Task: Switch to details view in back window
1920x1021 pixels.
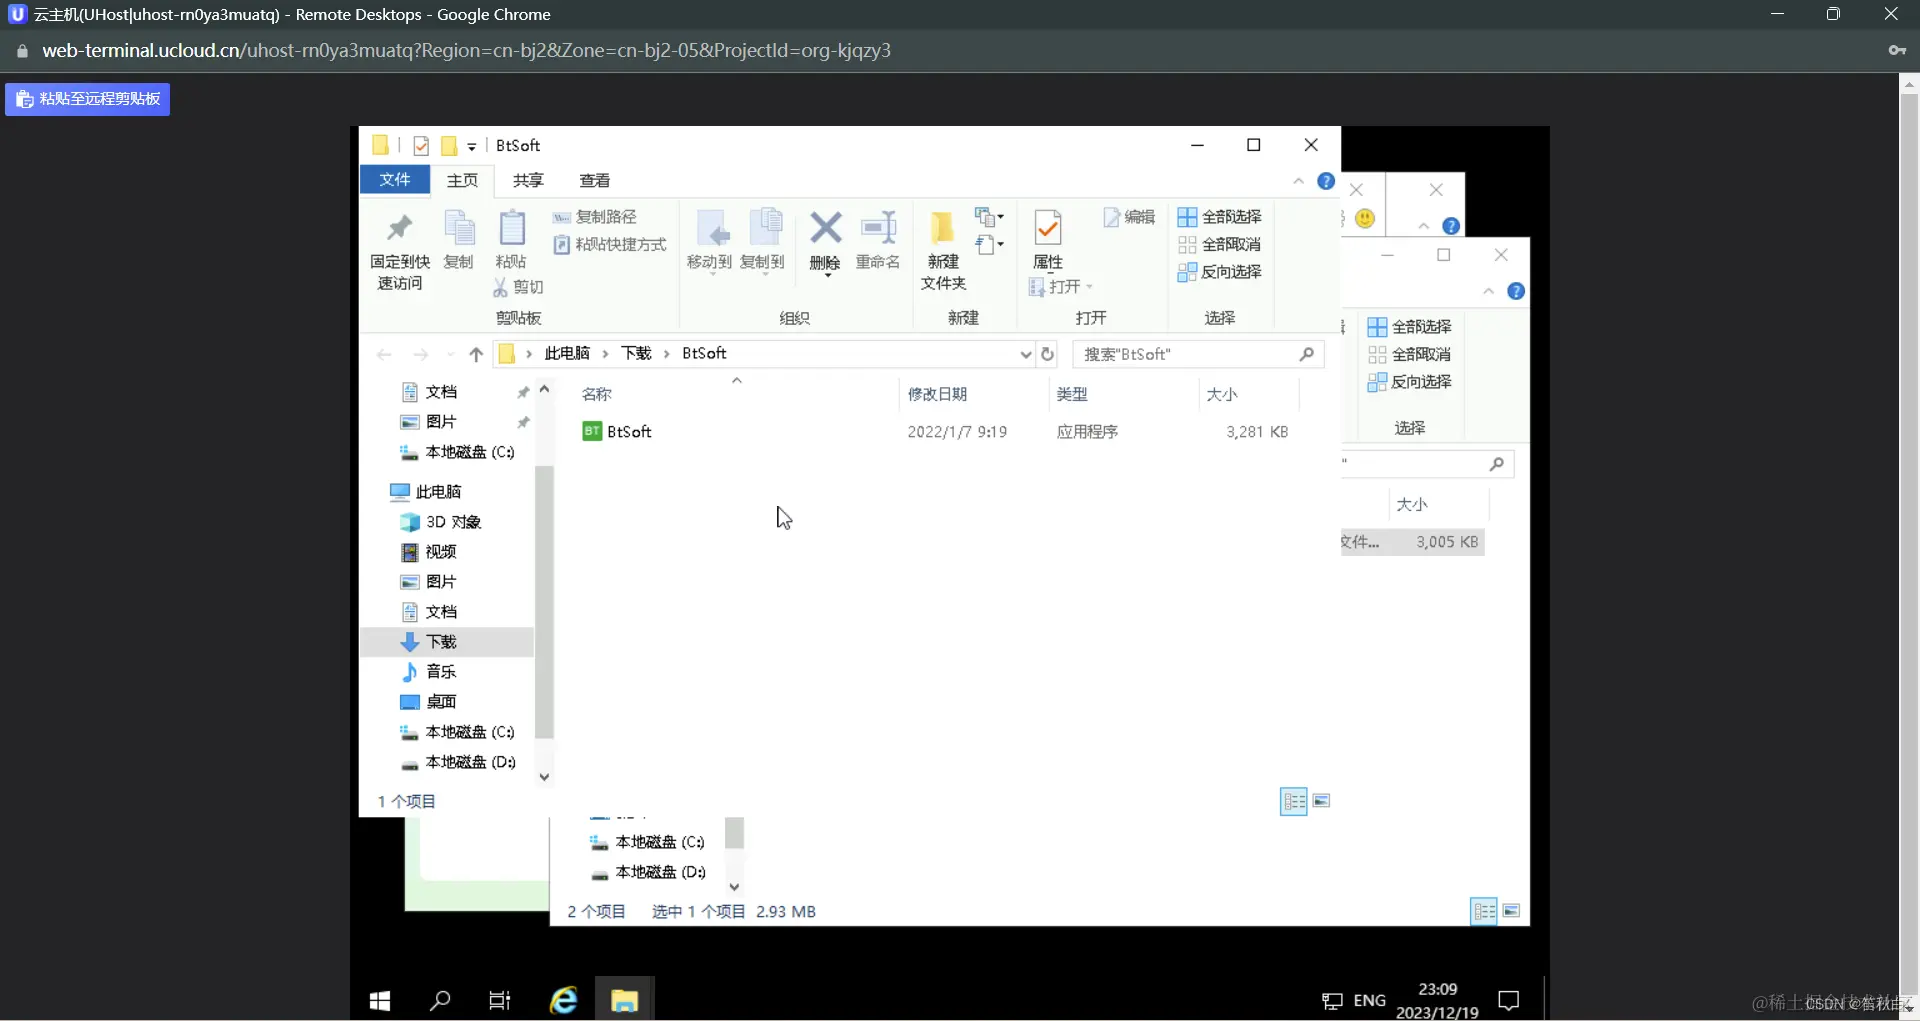Action: [x=1484, y=911]
